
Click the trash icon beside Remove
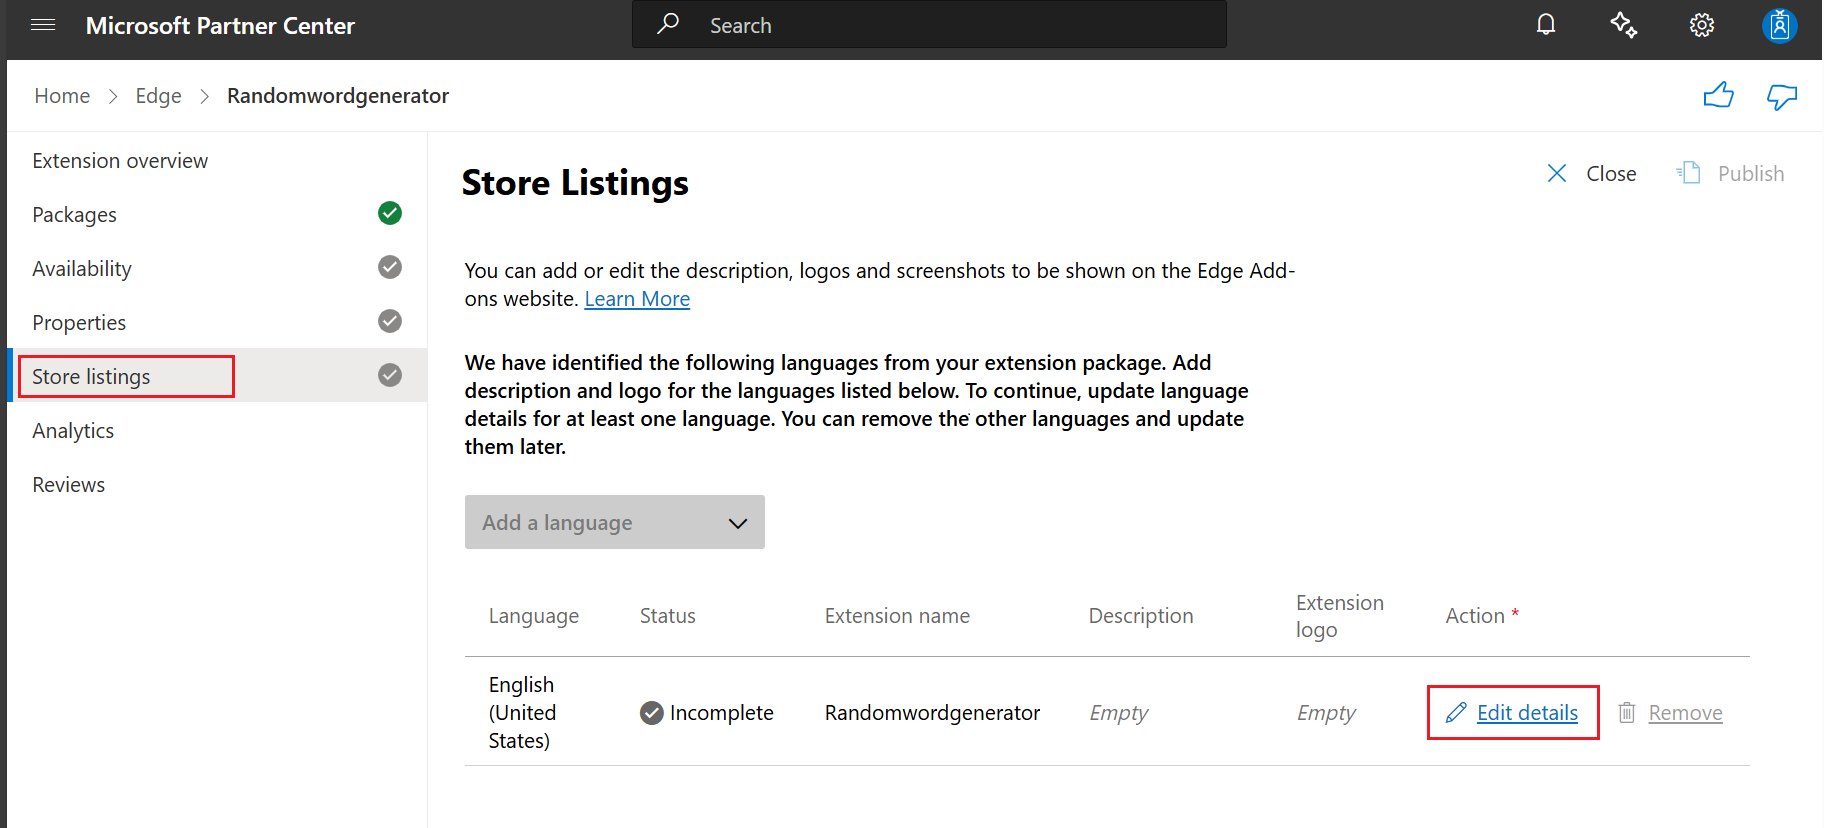pyautogui.click(x=1627, y=712)
